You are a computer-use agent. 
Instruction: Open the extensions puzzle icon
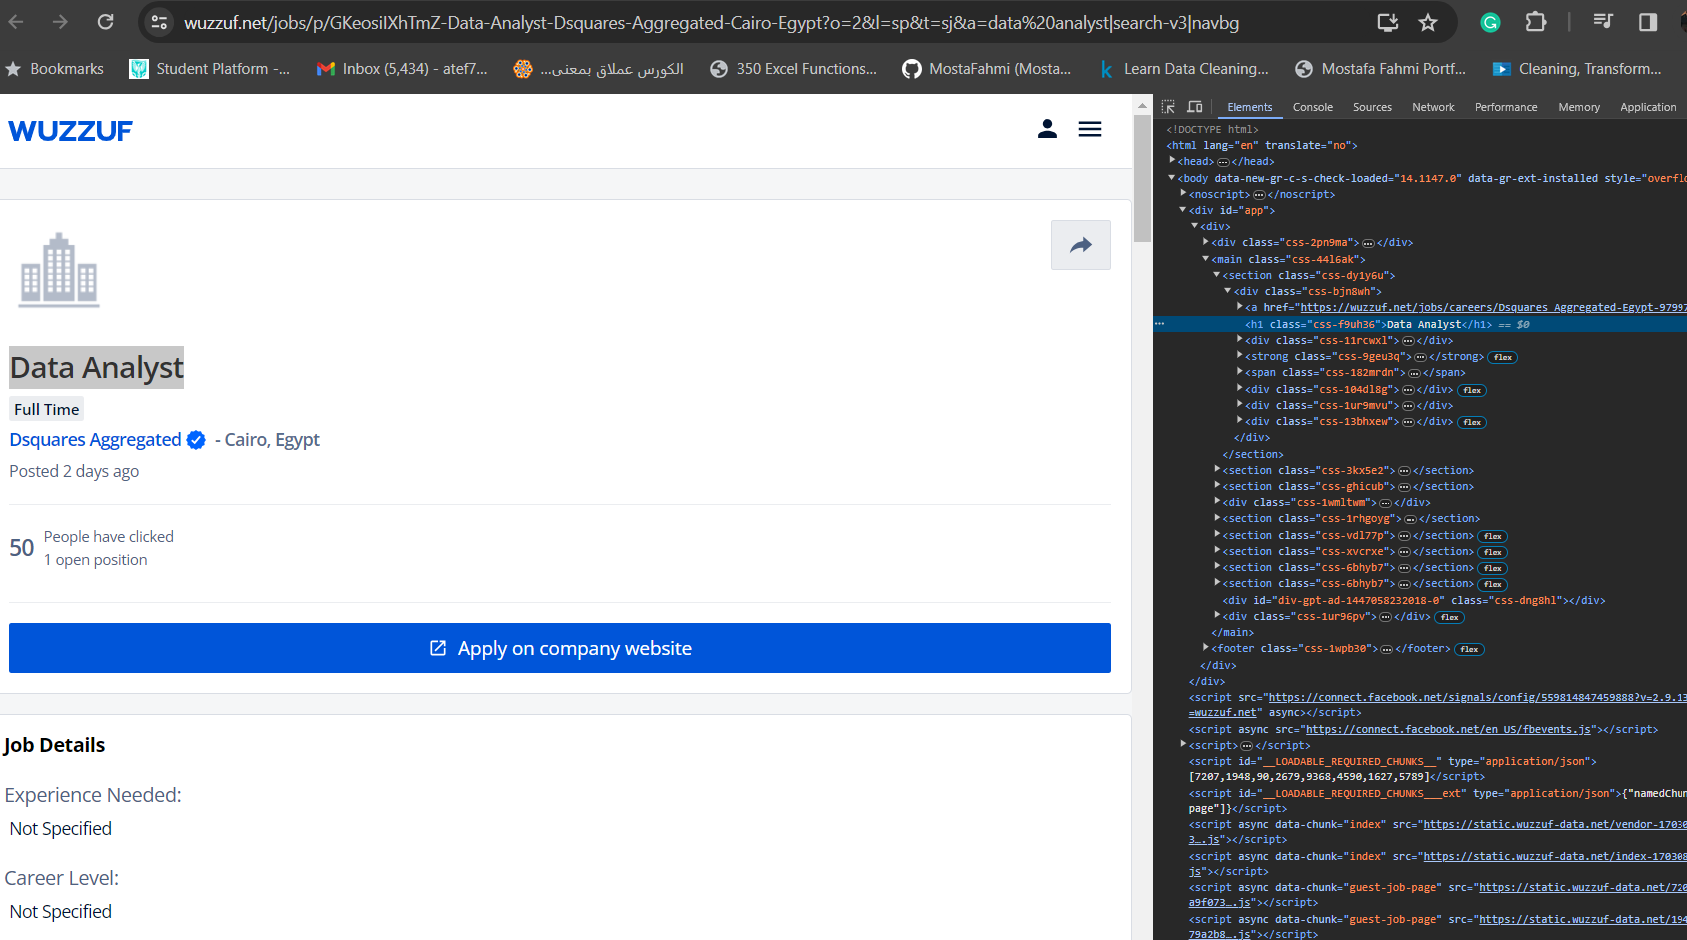1536,22
